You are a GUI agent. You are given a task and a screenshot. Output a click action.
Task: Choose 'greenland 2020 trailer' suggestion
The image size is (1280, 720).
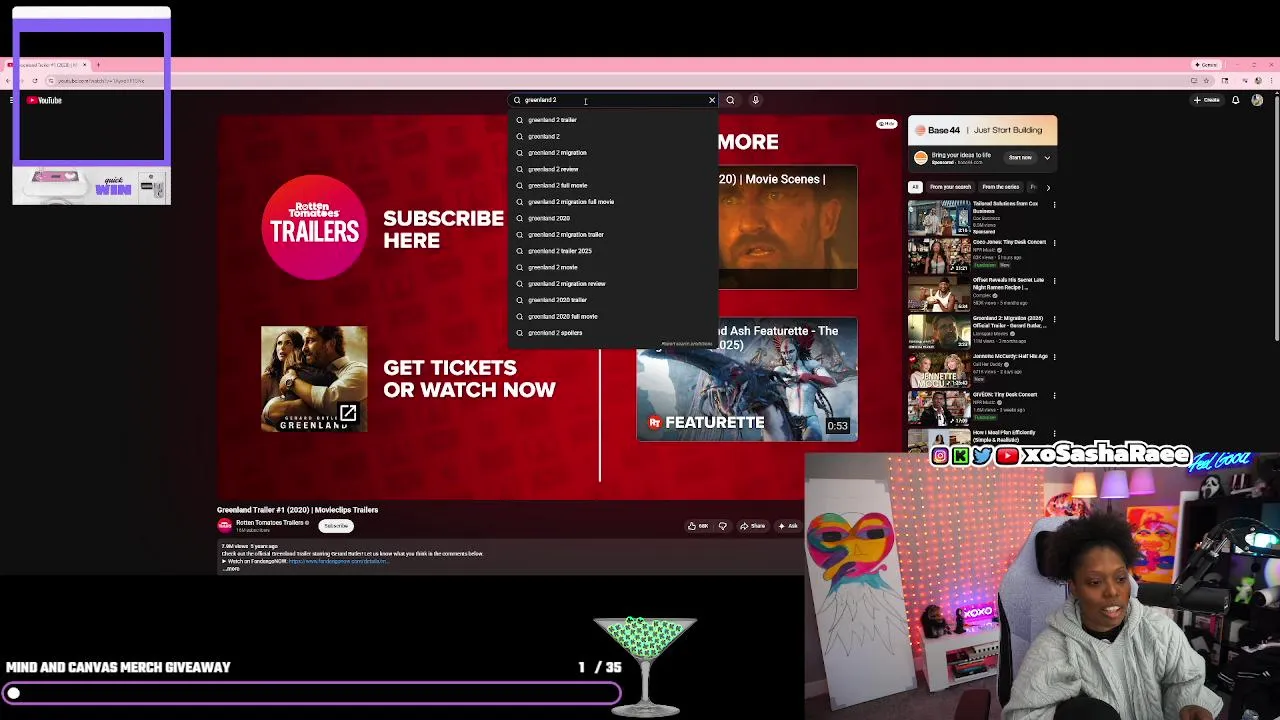click(613, 300)
